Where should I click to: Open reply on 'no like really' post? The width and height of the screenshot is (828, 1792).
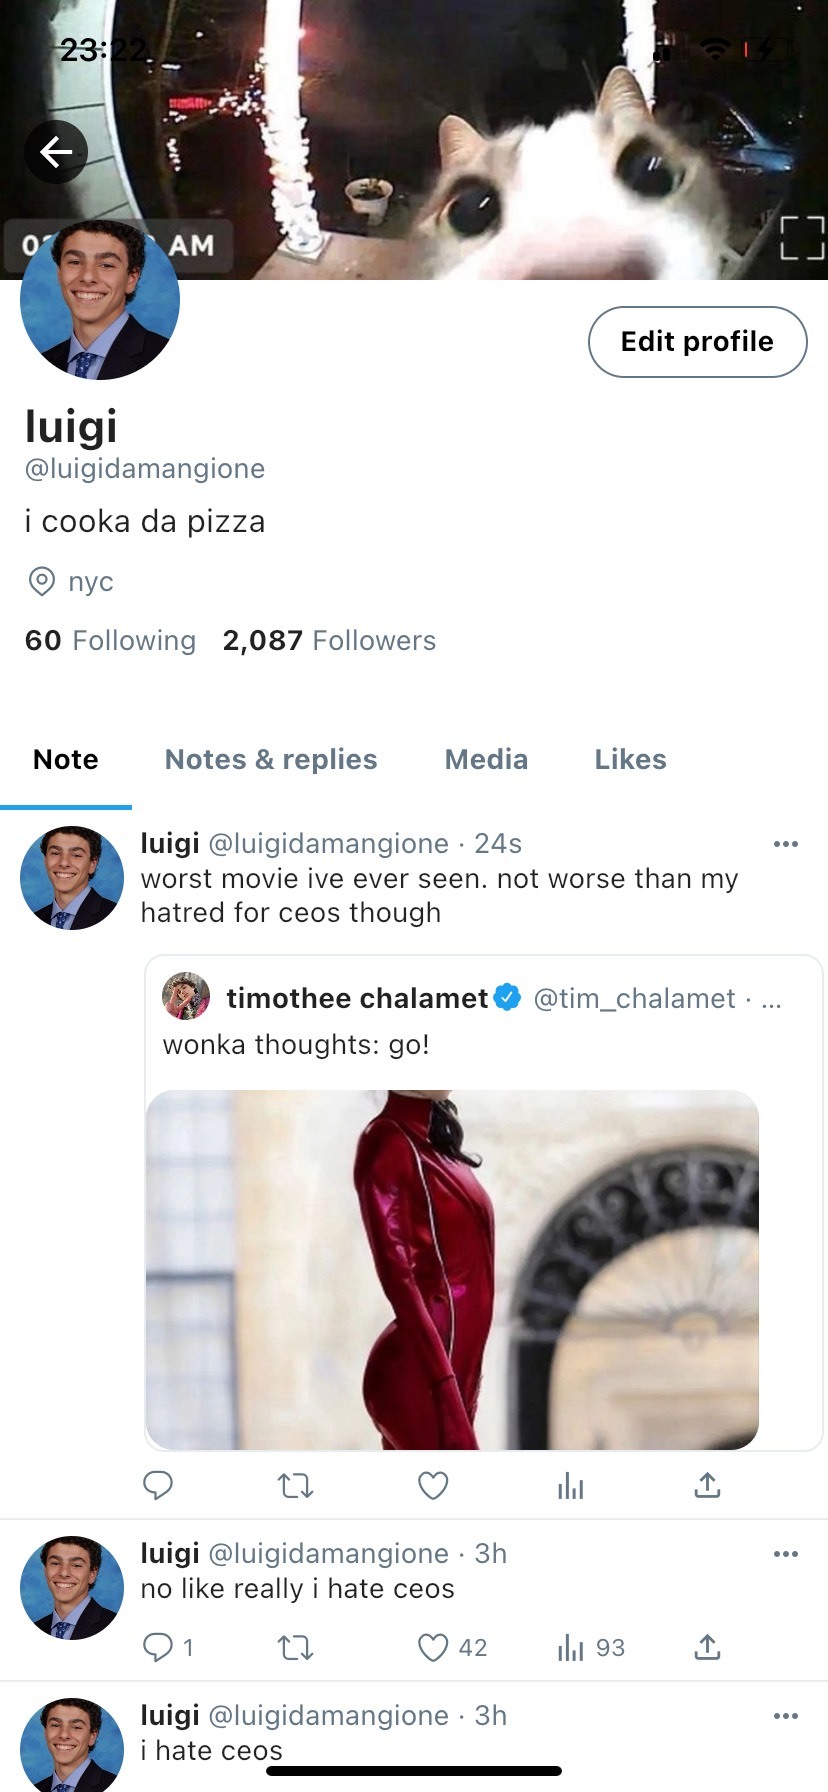click(x=158, y=1647)
